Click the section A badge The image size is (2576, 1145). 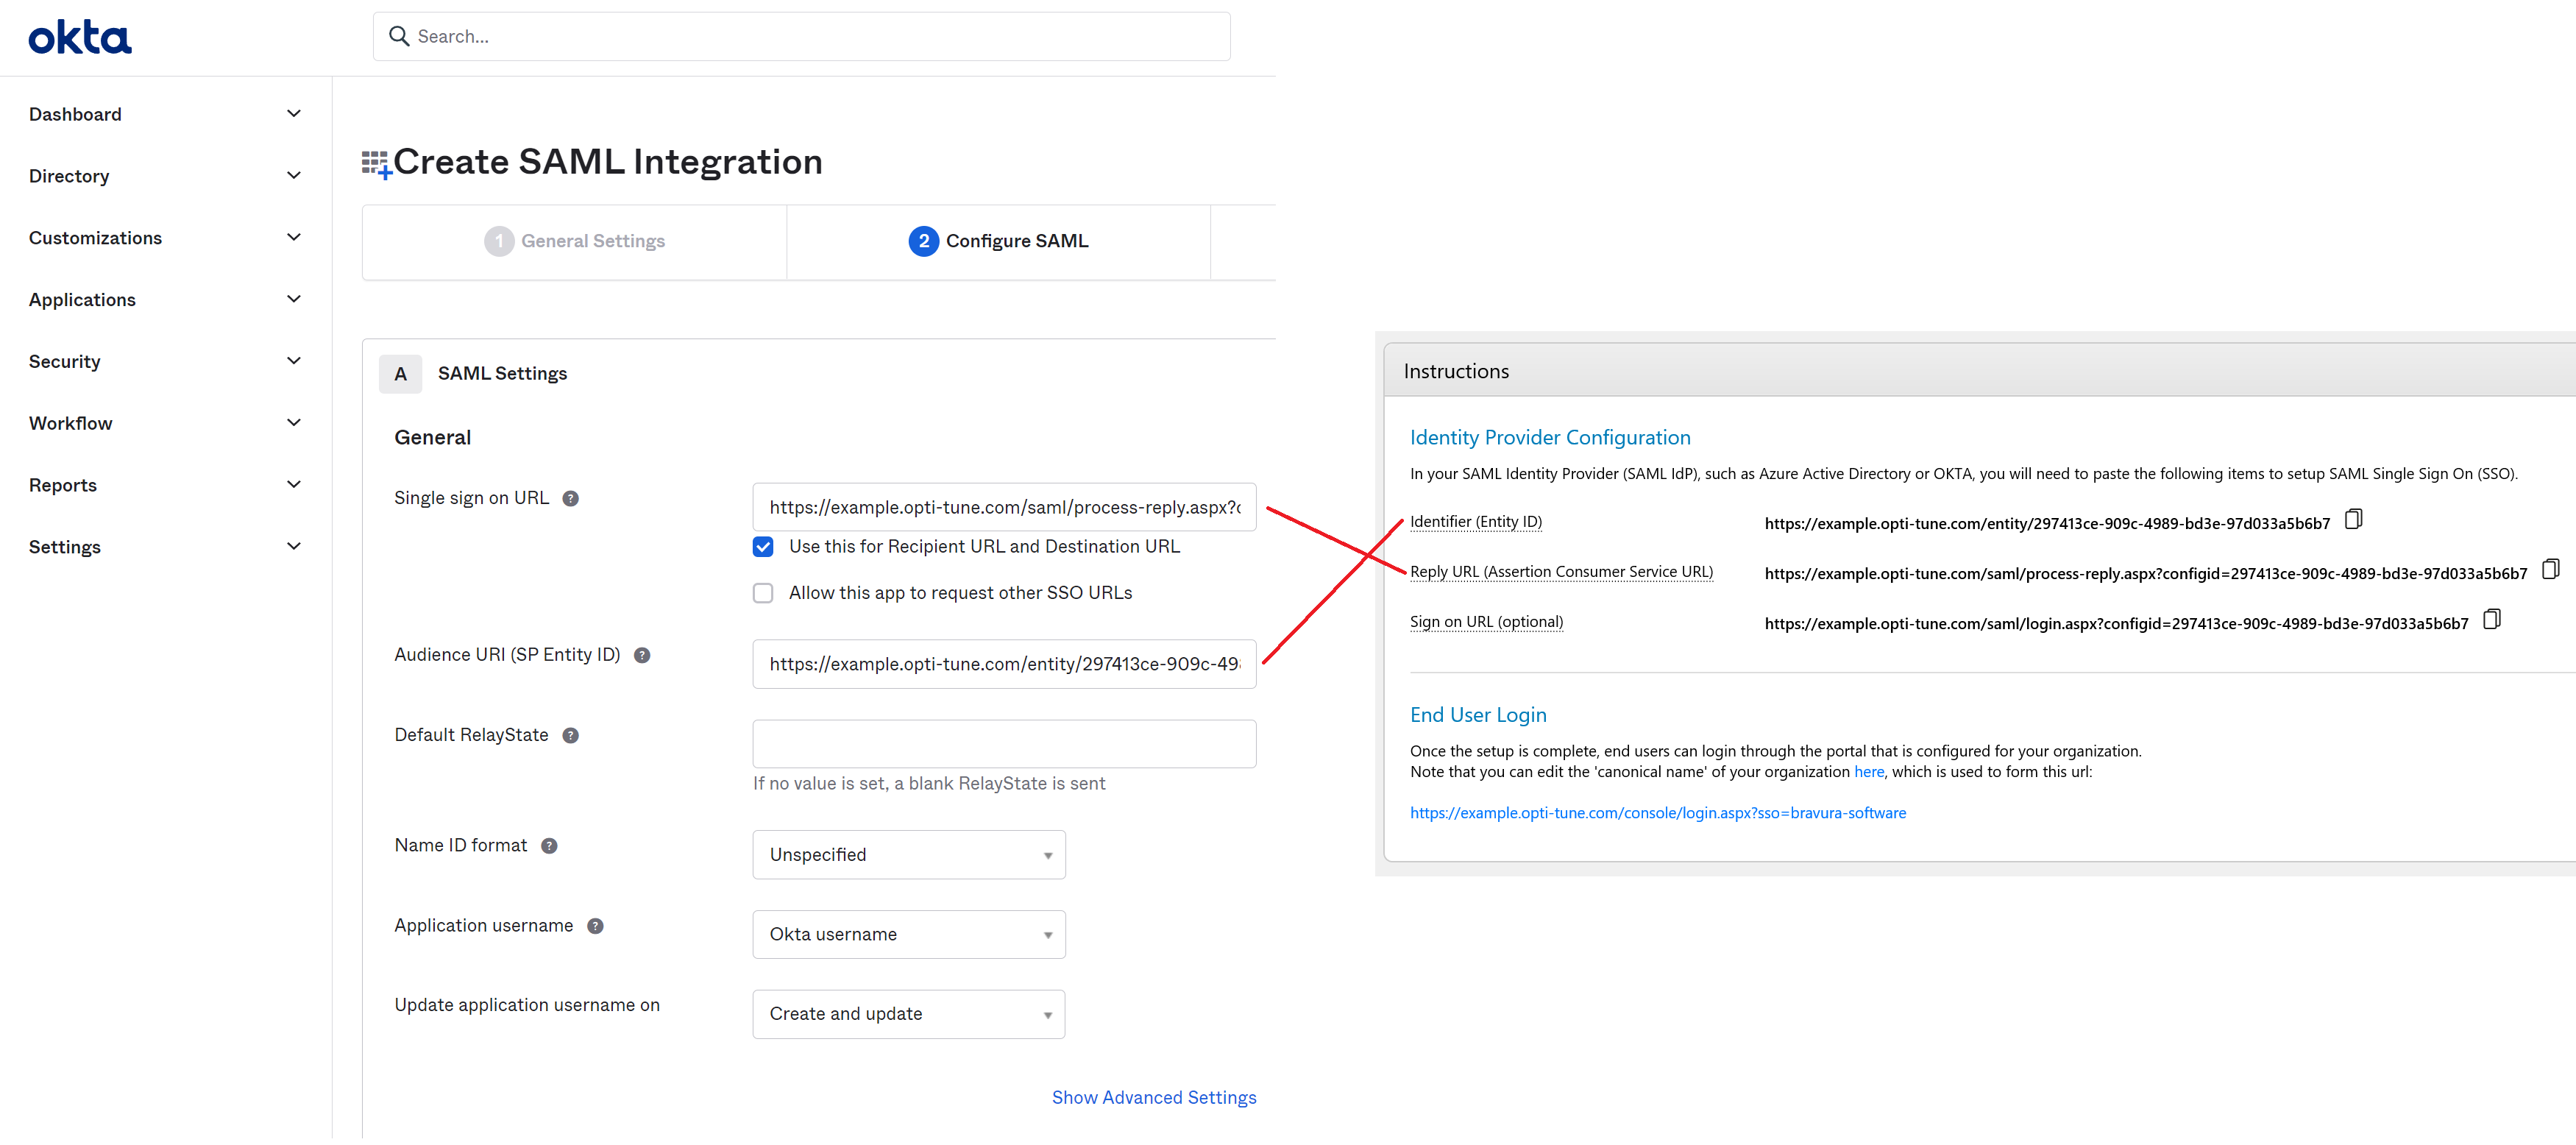coord(400,374)
